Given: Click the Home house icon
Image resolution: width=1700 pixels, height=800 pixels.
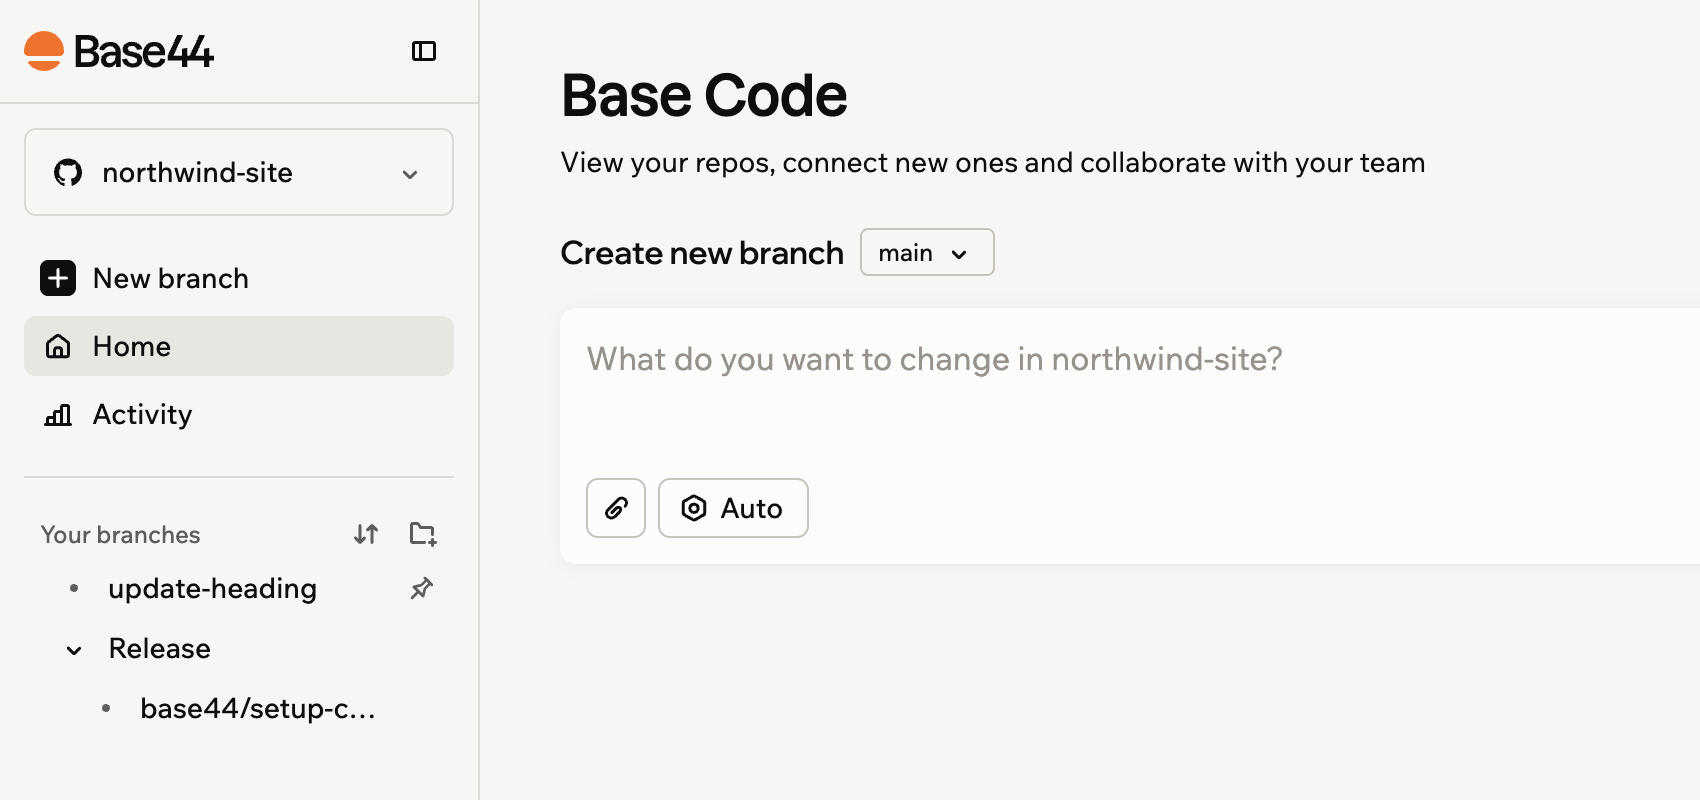Looking at the screenshot, I should (x=58, y=346).
